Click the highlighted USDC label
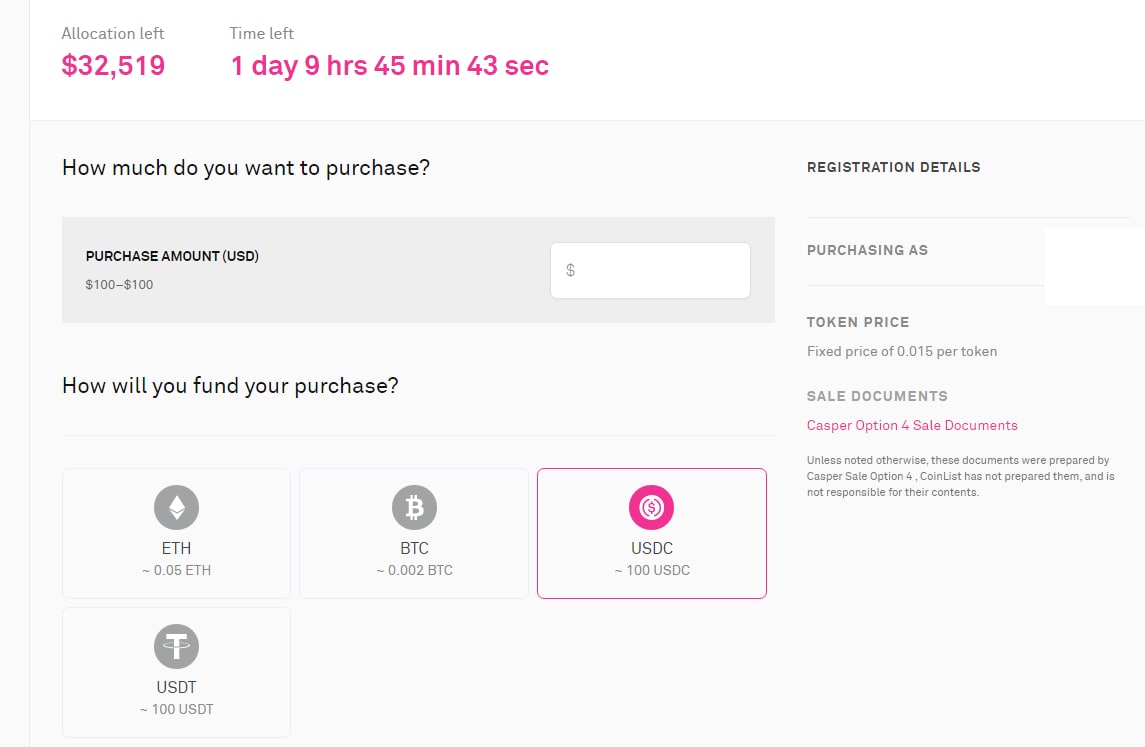This screenshot has height=747, width=1145. click(651, 548)
